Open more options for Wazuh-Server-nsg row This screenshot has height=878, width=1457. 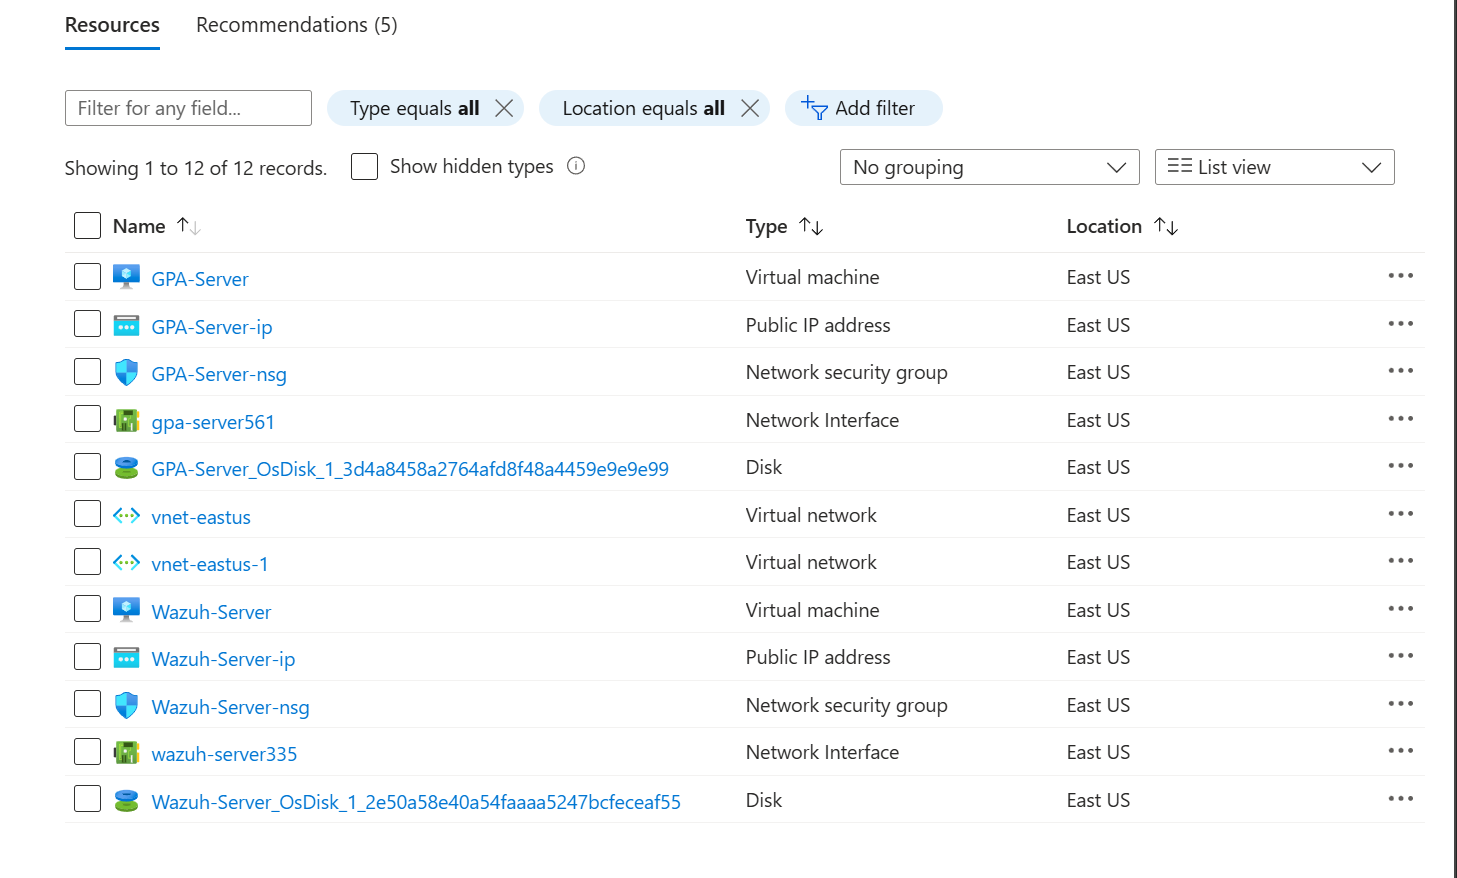(x=1401, y=704)
